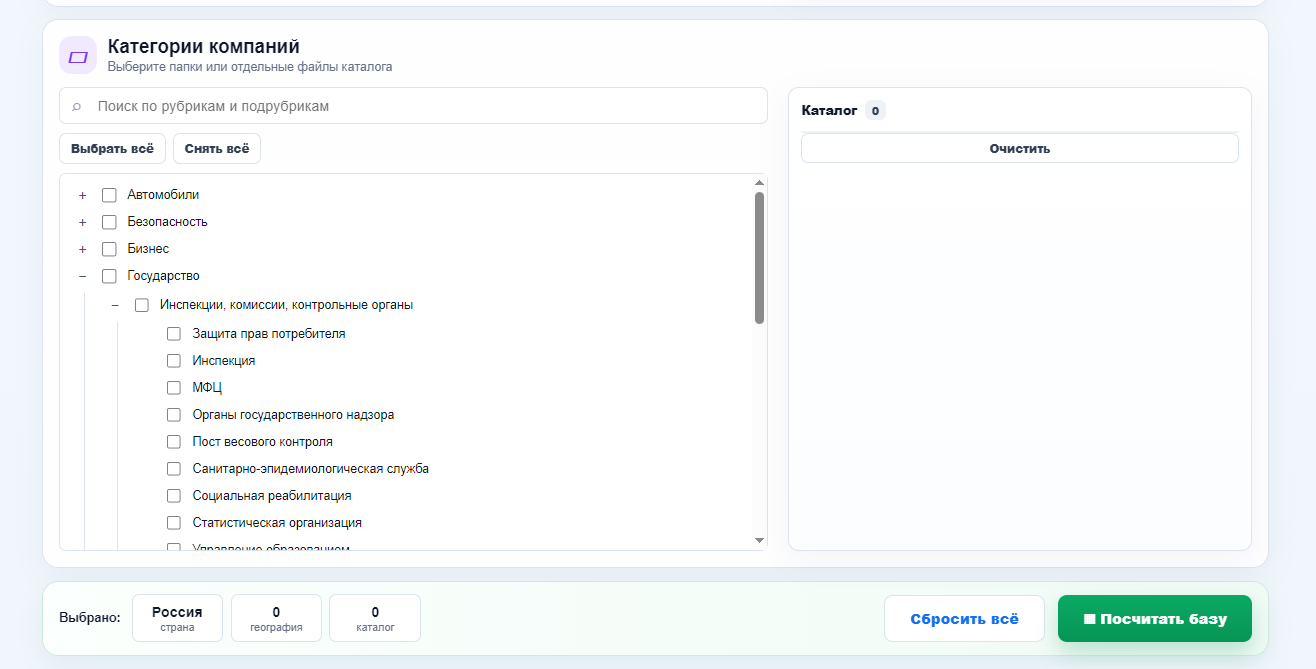Click the география count chip
Screen dimensions: 1316x669
[276, 618]
